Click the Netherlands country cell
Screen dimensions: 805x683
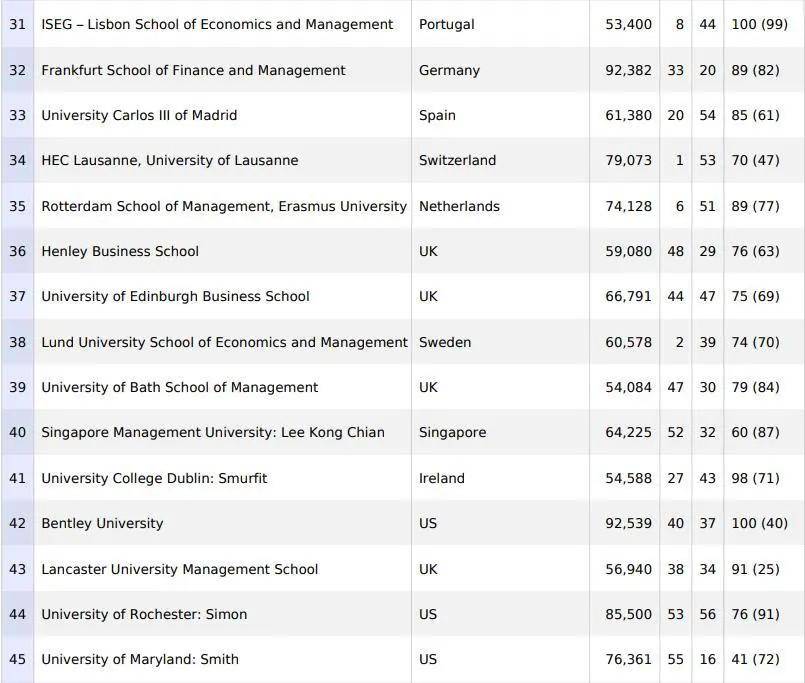click(x=459, y=206)
